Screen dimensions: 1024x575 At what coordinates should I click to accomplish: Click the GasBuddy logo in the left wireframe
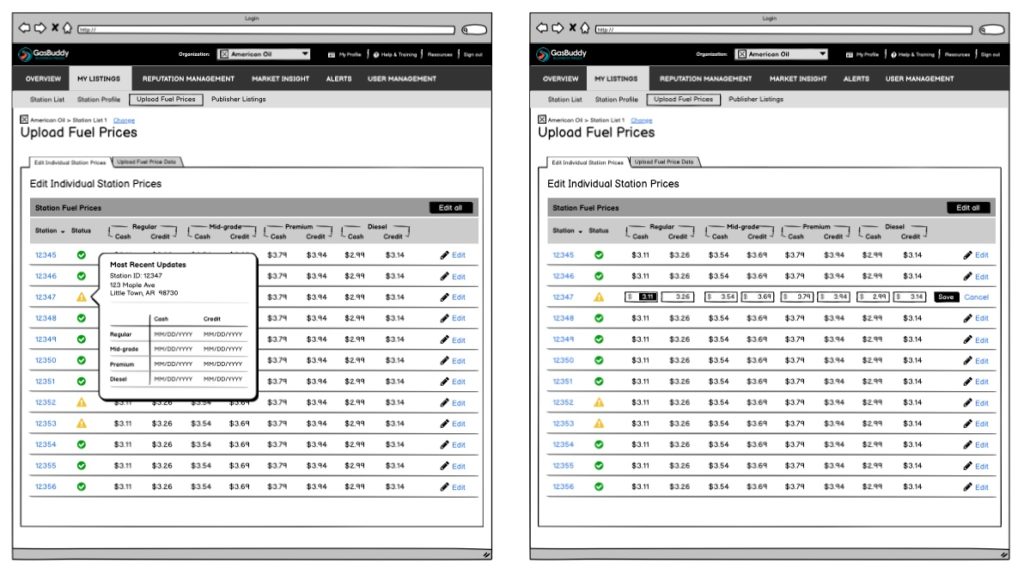point(45,54)
